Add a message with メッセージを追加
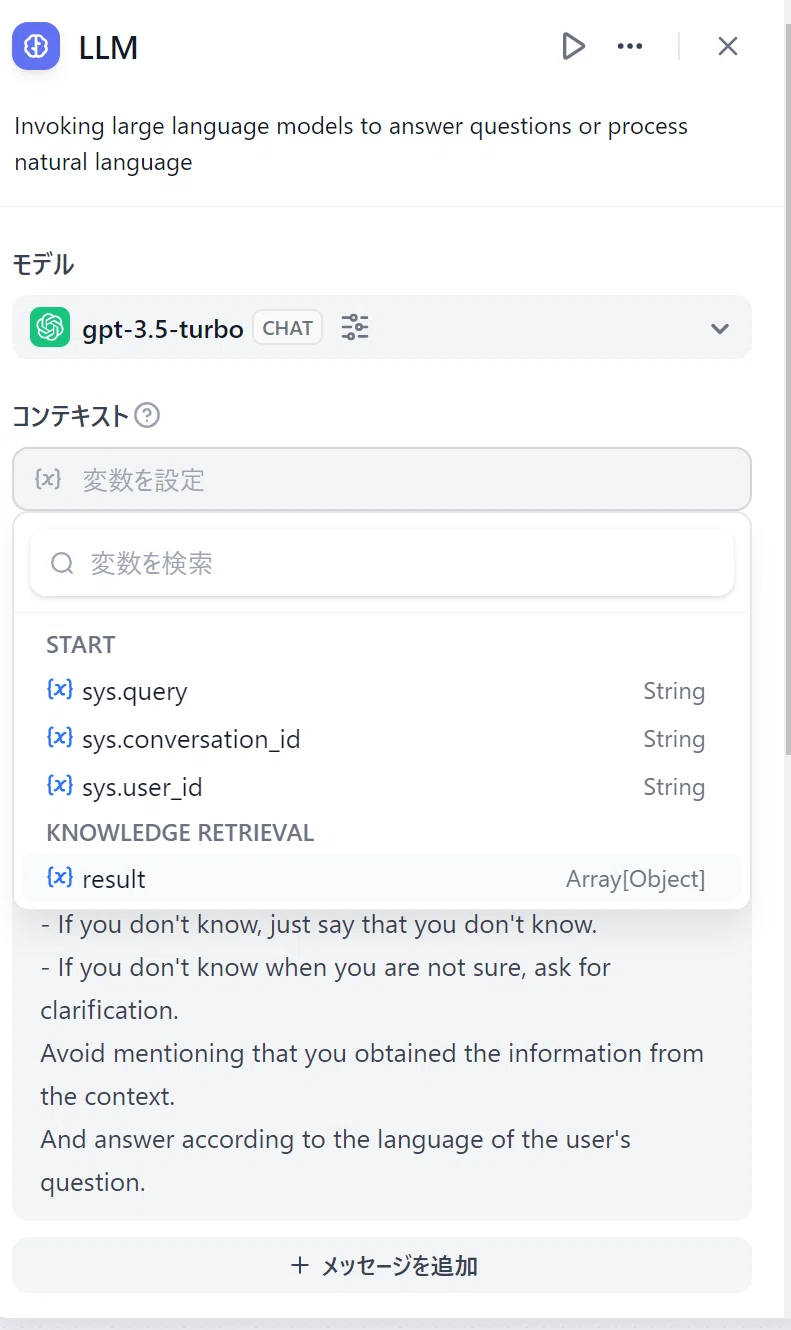 382,1265
